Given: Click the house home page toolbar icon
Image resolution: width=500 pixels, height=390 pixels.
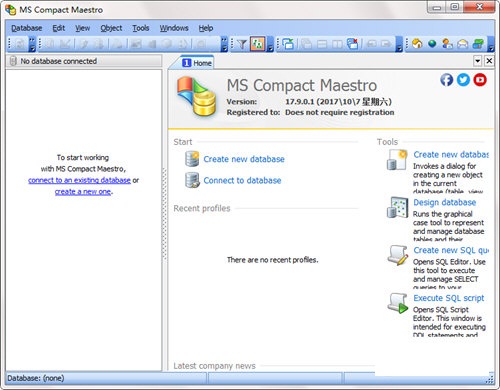Looking at the screenshot, I should (417, 44).
